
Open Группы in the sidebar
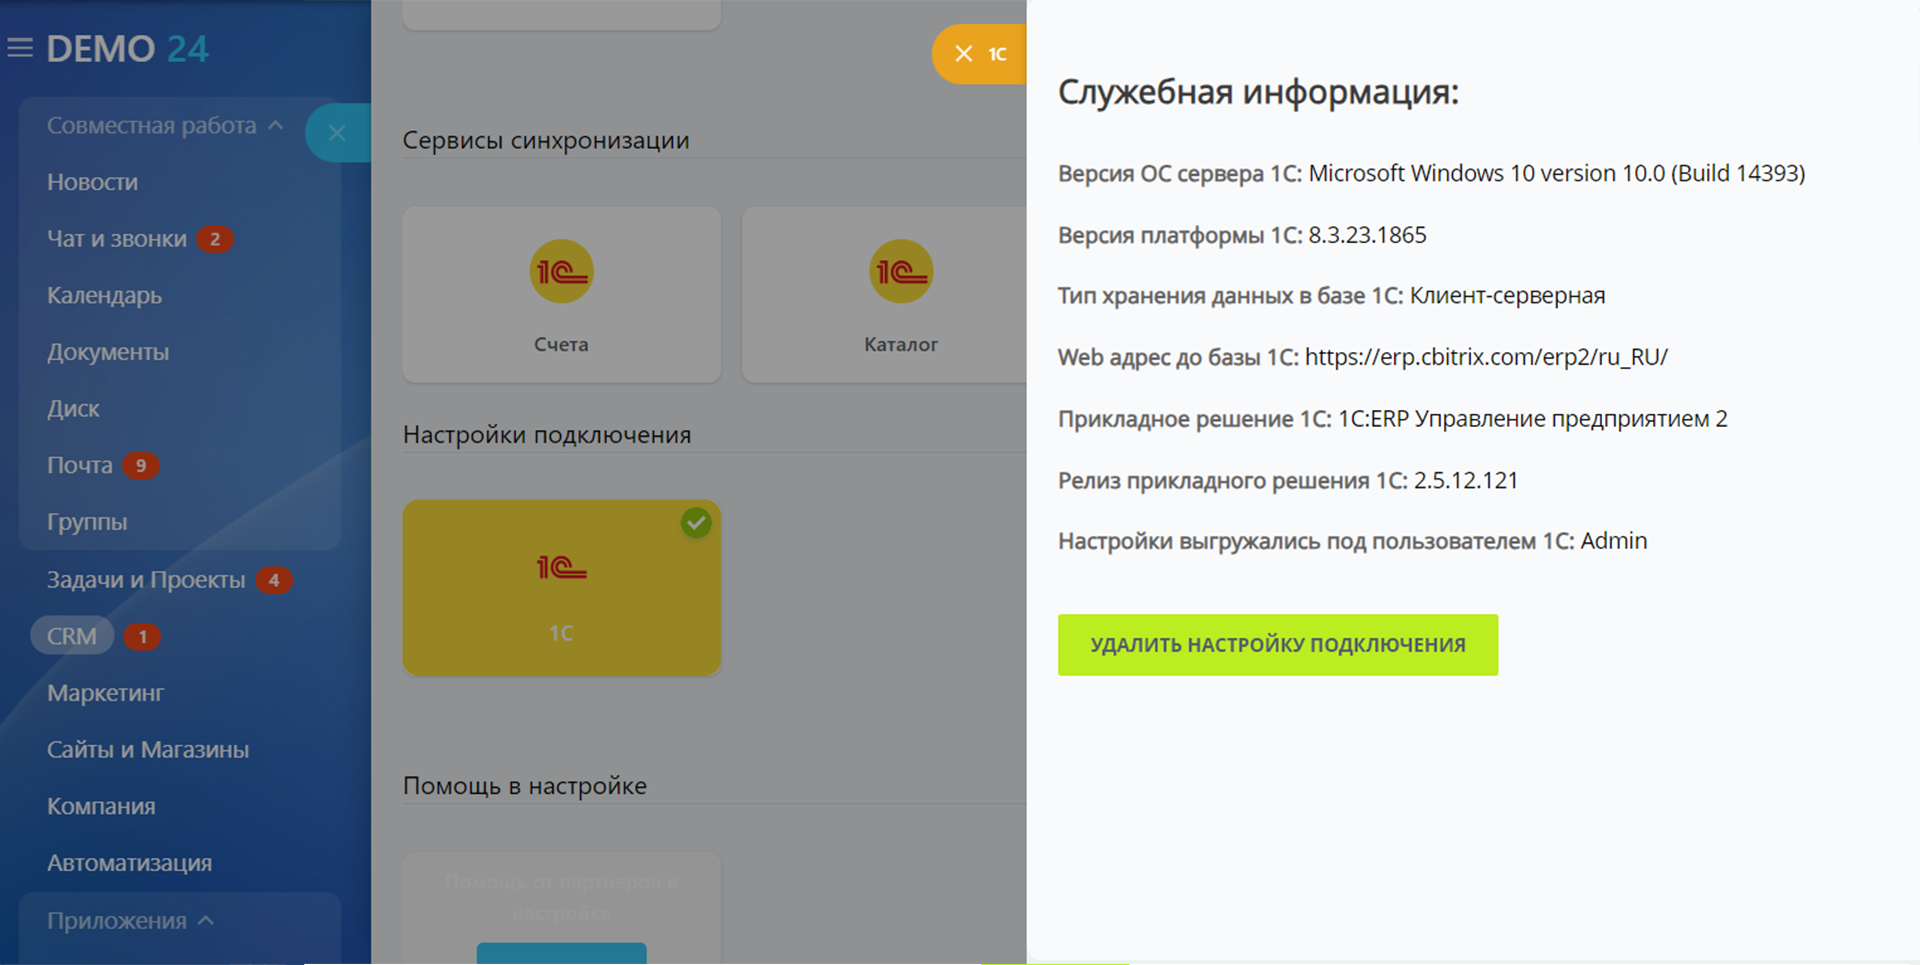[86, 522]
